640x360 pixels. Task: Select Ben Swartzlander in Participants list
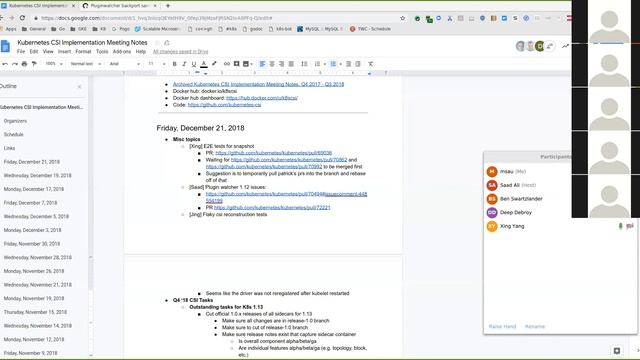(521, 199)
